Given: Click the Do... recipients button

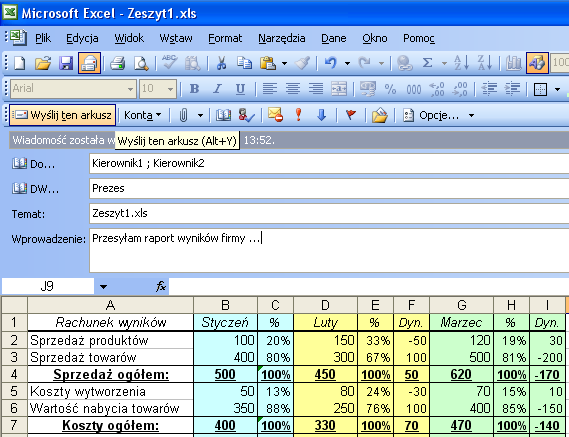Looking at the screenshot, I should 34,164.
